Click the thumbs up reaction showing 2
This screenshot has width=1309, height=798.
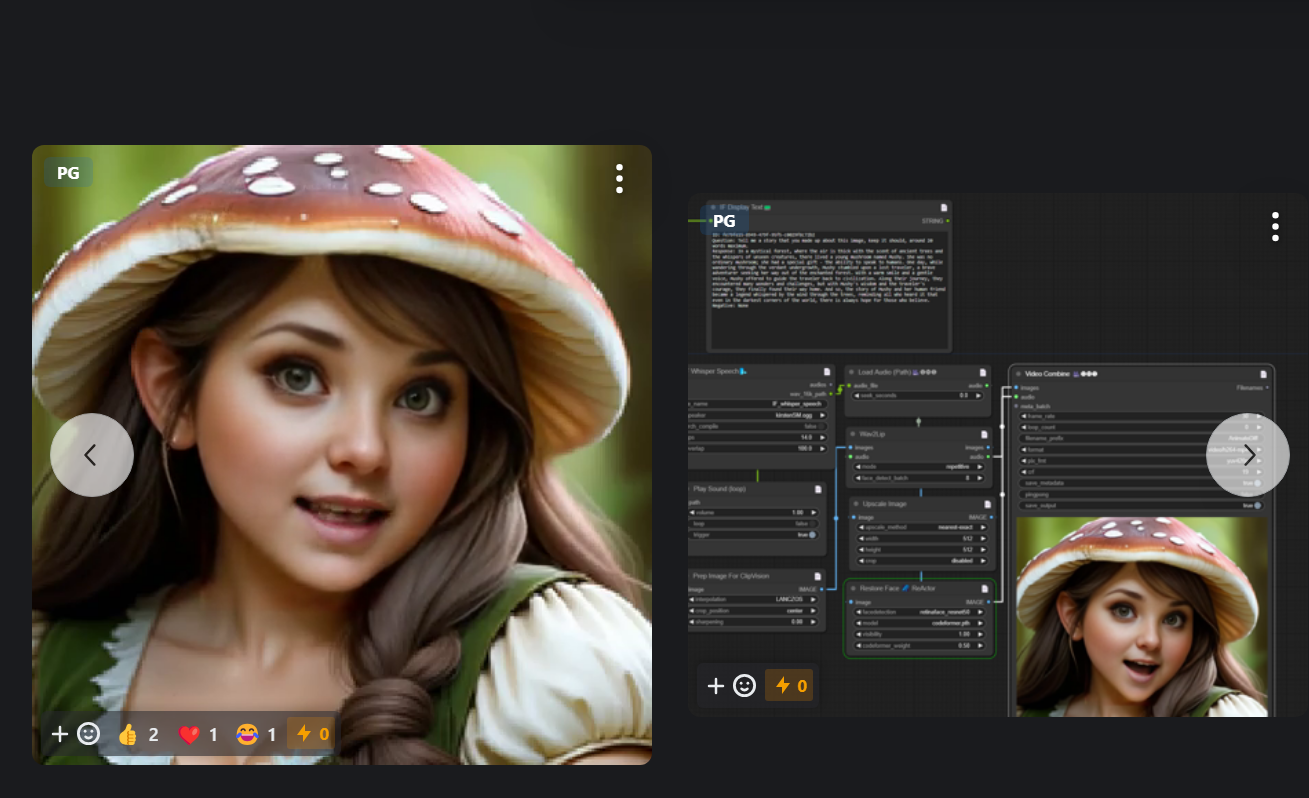[139, 735]
